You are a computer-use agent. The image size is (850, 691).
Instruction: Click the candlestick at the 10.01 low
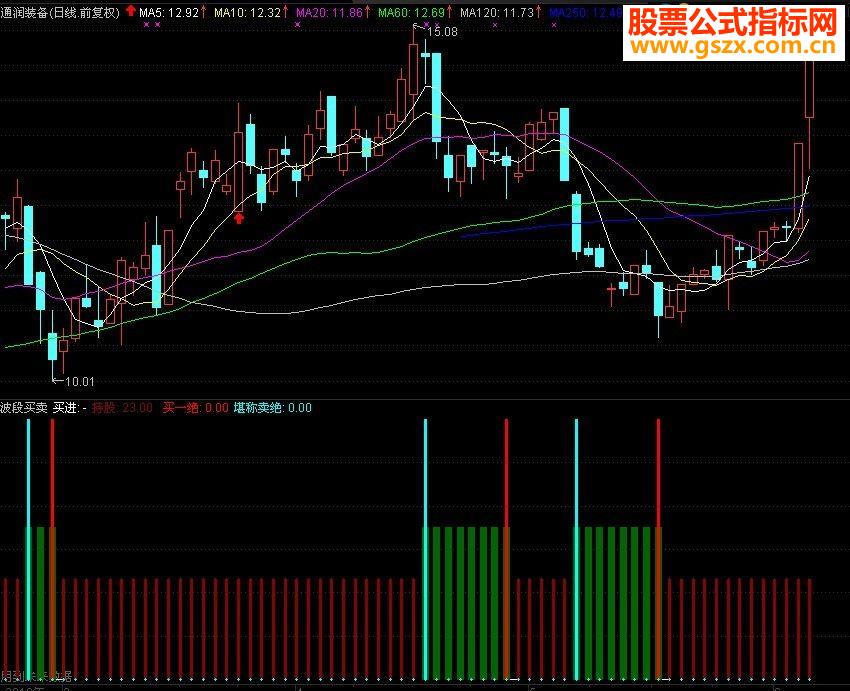point(52,345)
